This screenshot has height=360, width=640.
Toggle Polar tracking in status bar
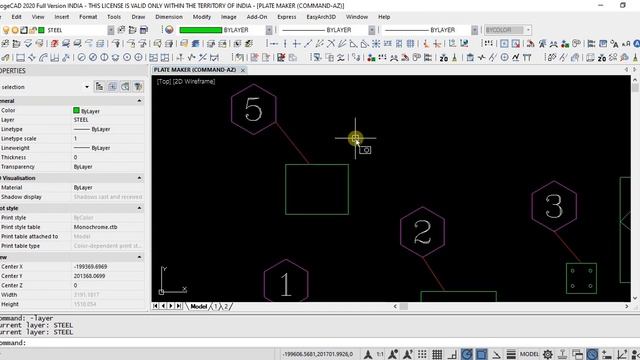click(467, 354)
